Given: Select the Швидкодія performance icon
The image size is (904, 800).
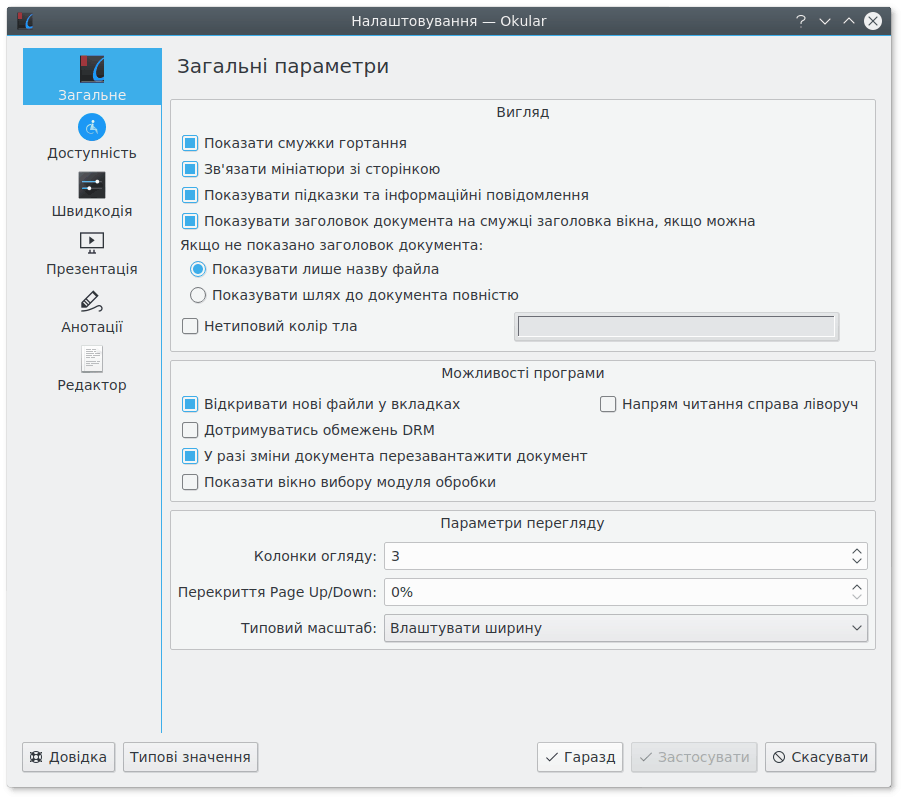Looking at the screenshot, I should tap(92, 185).
